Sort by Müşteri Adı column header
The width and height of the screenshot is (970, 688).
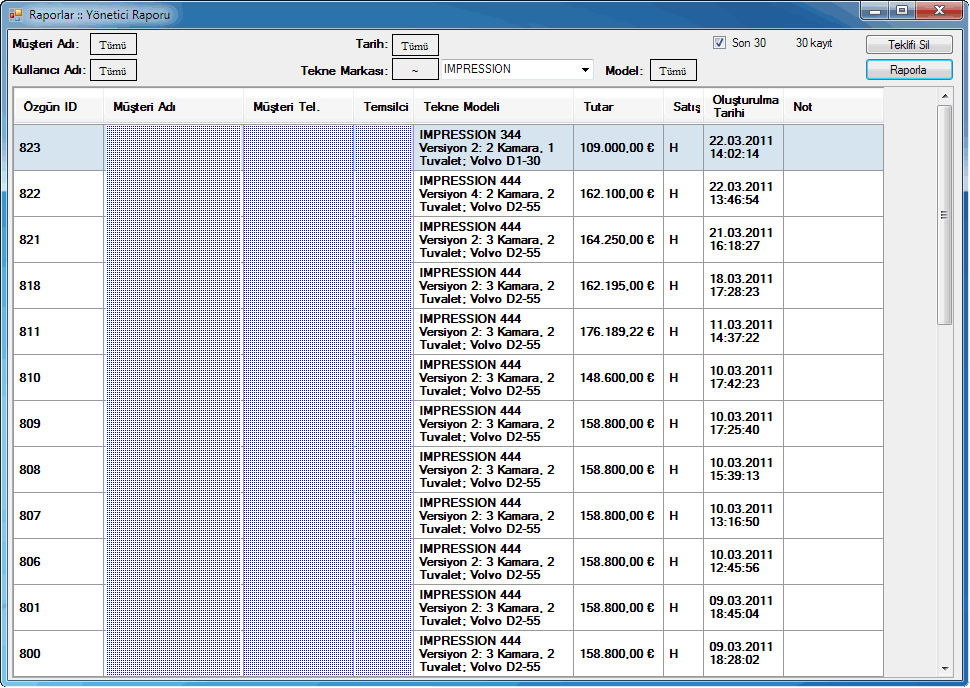[x=173, y=106]
